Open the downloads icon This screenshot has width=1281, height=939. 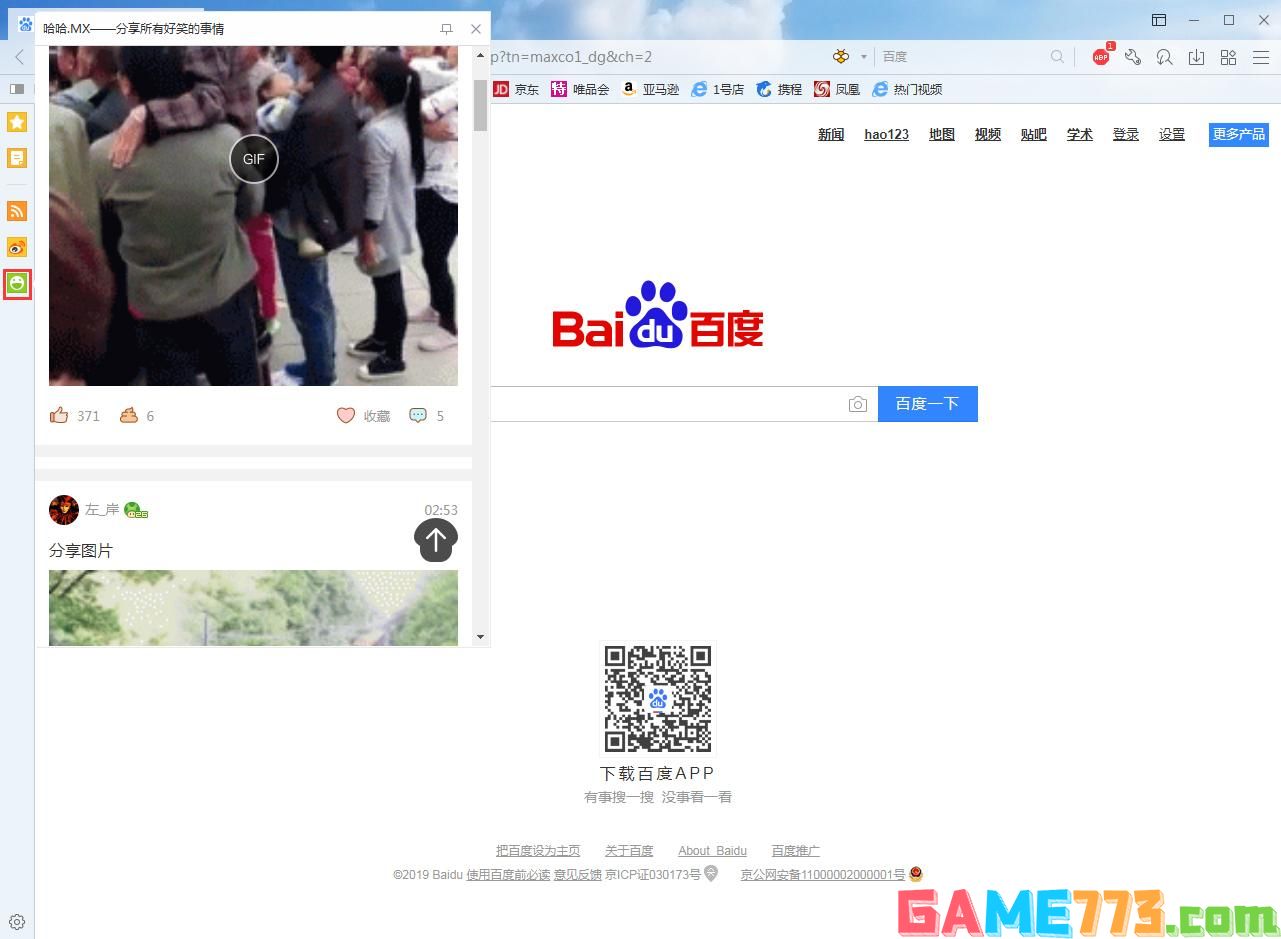pos(1196,57)
